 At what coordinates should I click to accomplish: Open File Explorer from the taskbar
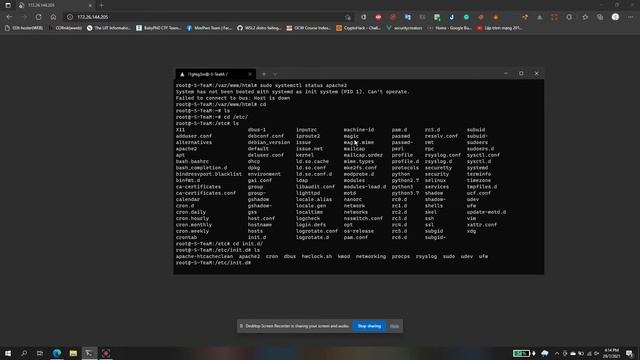[x=73, y=353]
